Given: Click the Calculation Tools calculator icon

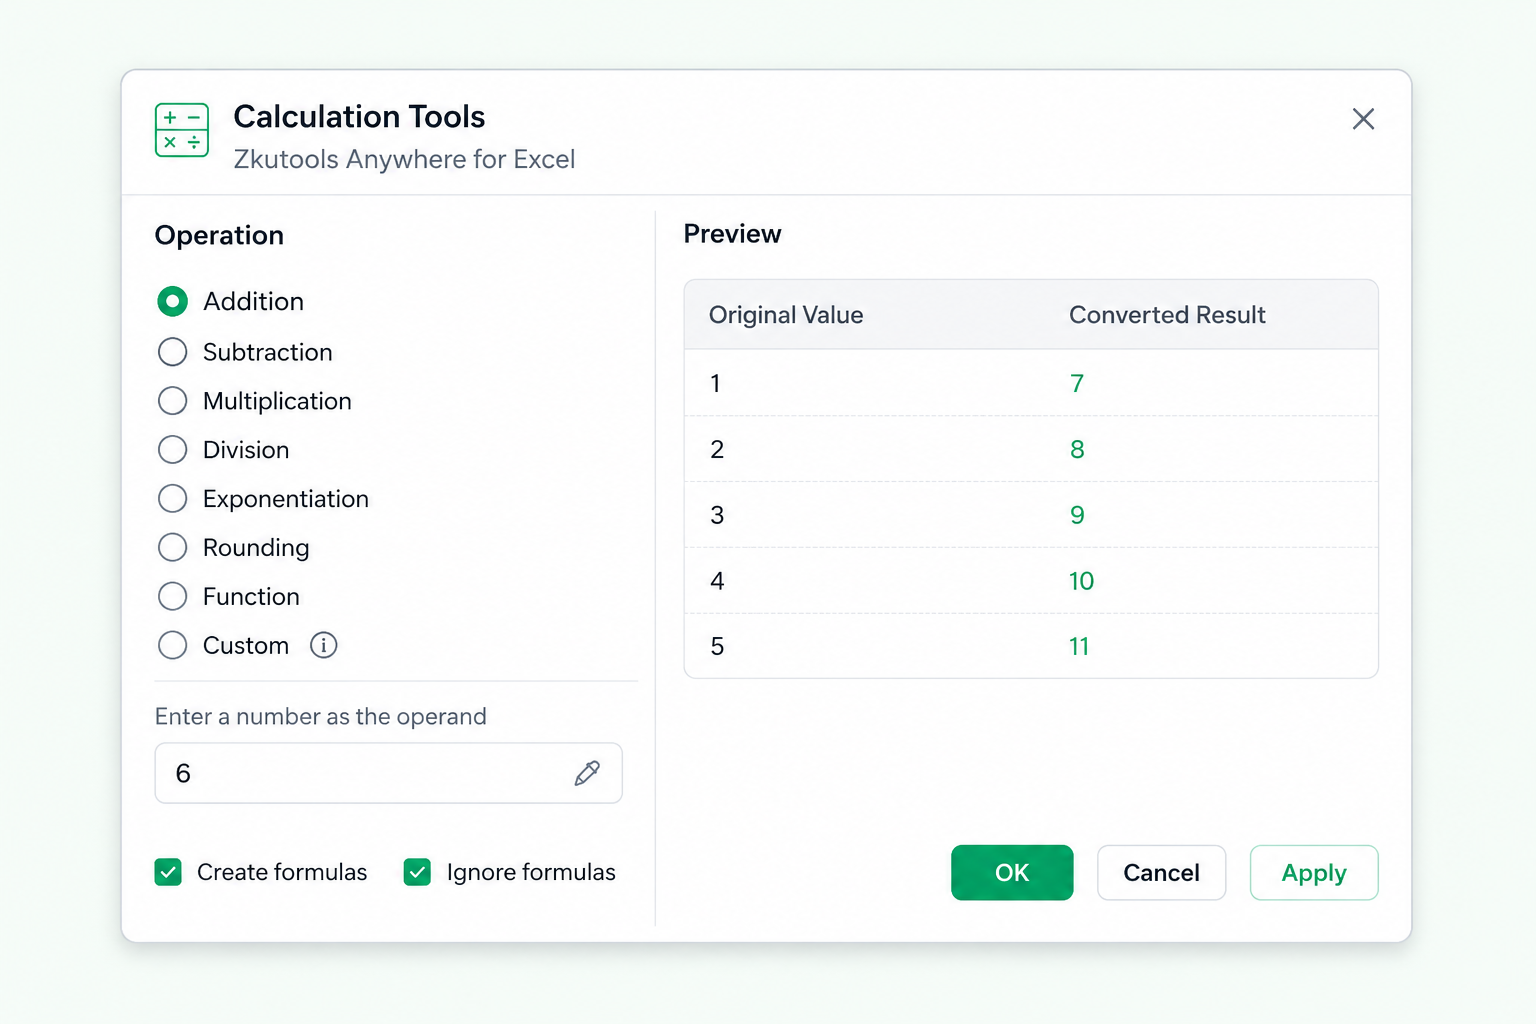Looking at the screenshot, I should point(182,130).
